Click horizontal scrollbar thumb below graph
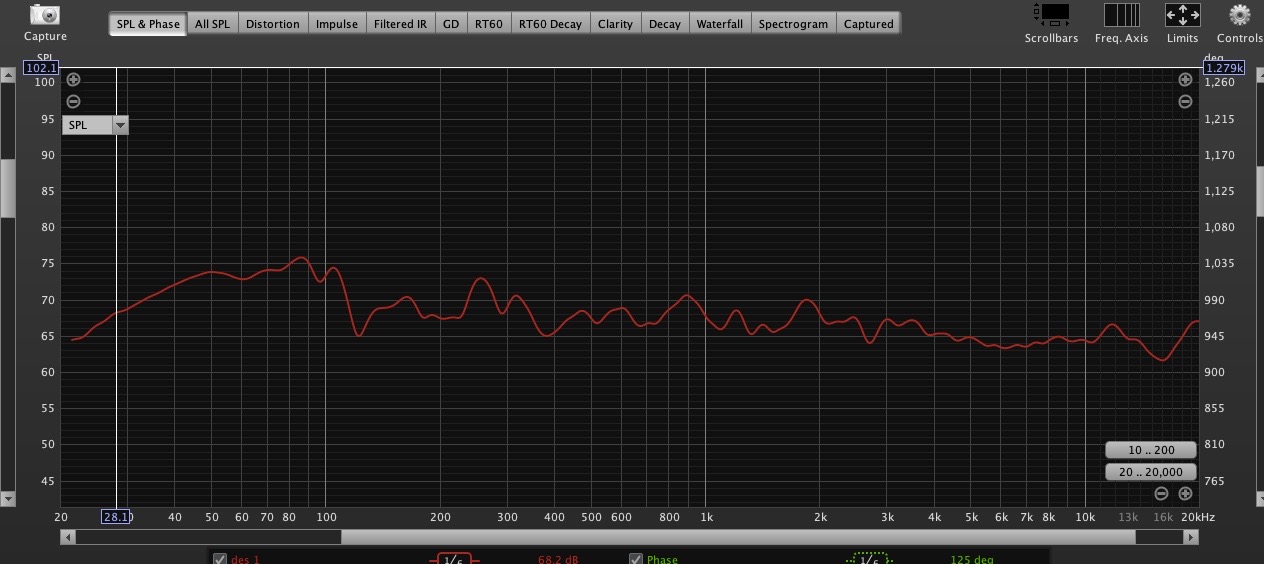Image resolution: width=1264 pixels, height=564 pixels. click(738, 537)
